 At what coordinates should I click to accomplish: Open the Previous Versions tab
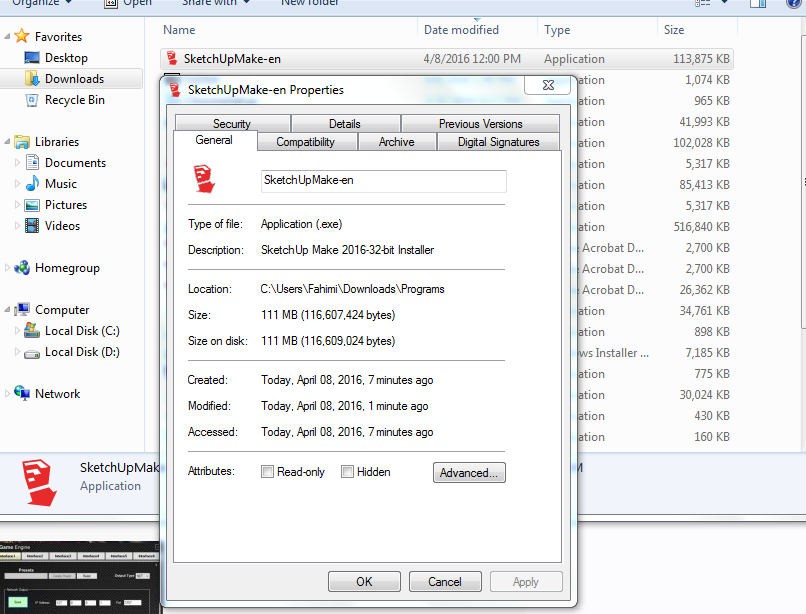pyautogui.click(x=481, y=123)
